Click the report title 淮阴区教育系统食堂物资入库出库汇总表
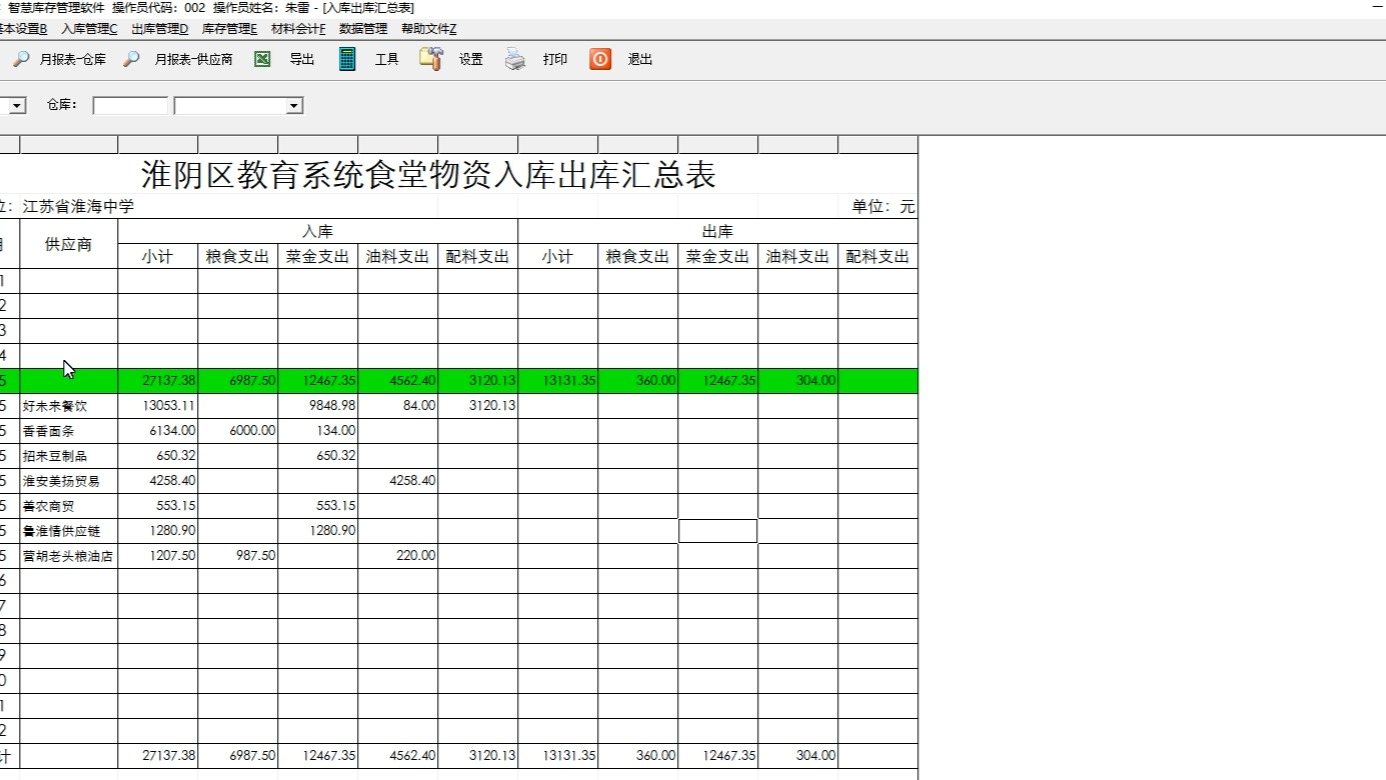The width and height of the screenshot is (1386, 780). point(429,175)
